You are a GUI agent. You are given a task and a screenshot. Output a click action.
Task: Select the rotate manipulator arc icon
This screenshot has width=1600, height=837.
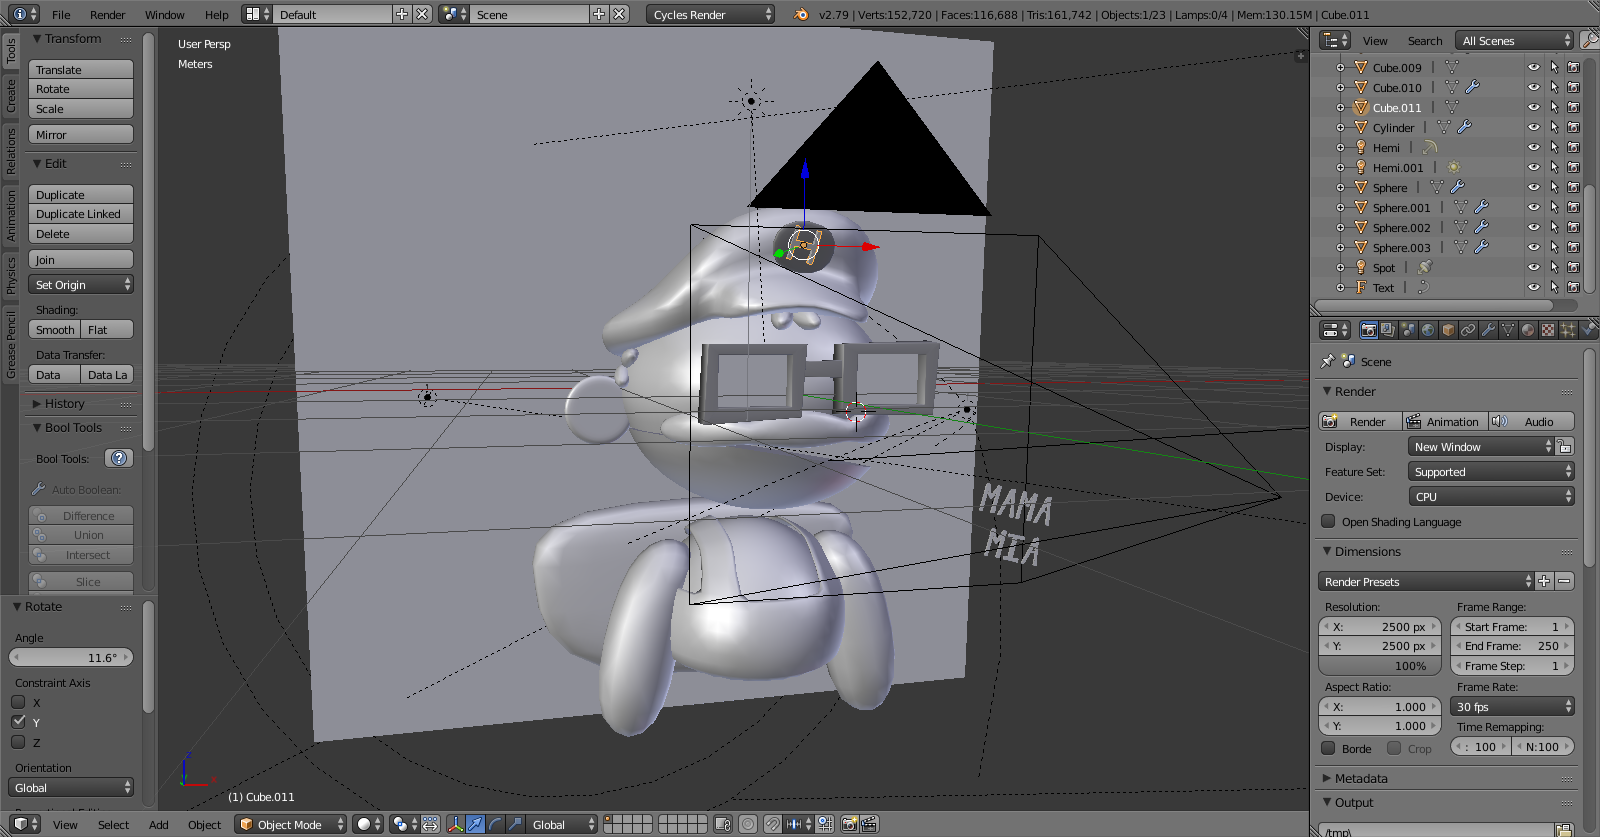click(496, 824)
